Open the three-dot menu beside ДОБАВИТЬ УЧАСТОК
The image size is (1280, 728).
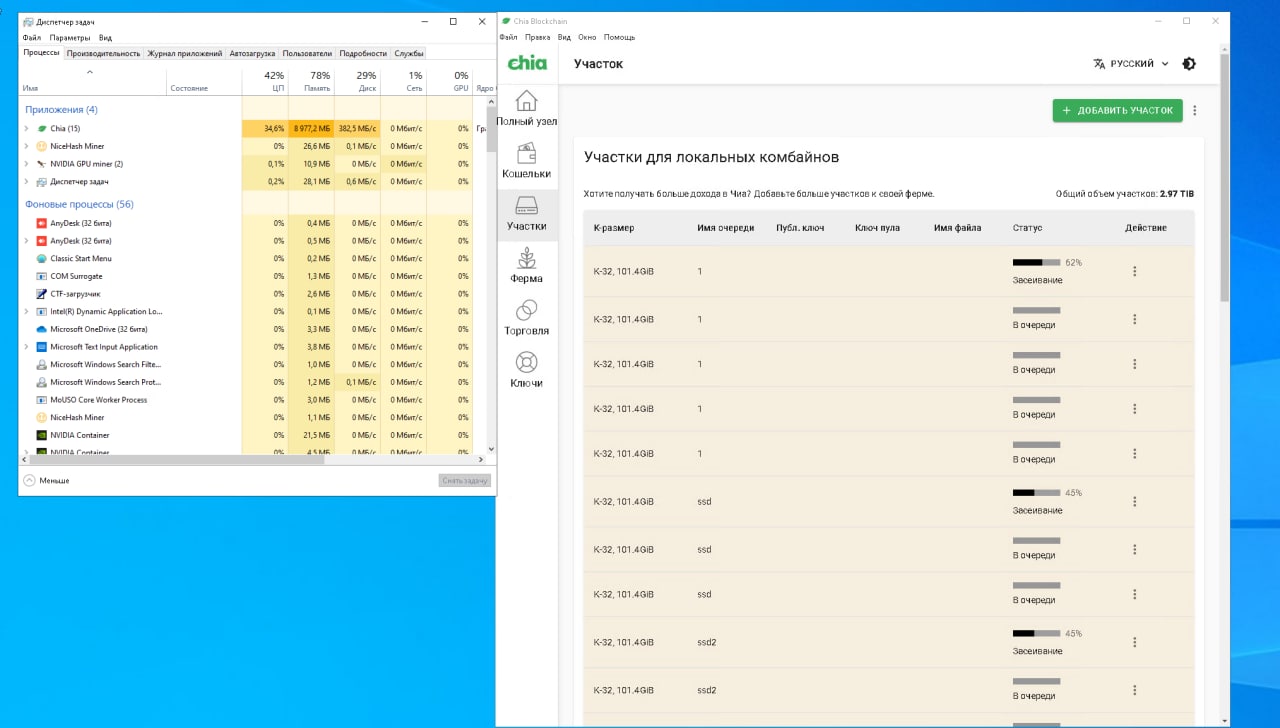1195,111
